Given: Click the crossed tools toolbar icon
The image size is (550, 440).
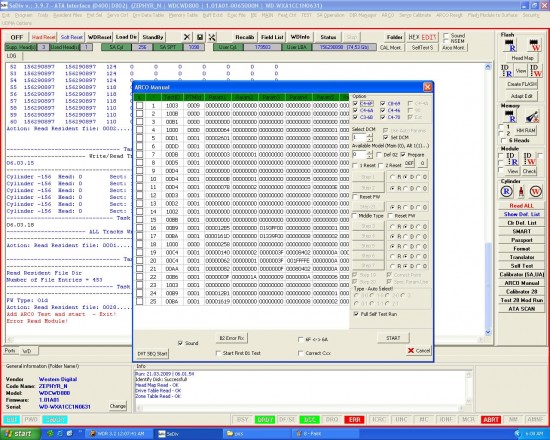Looking at the screenshot, I should click(212, 37).
